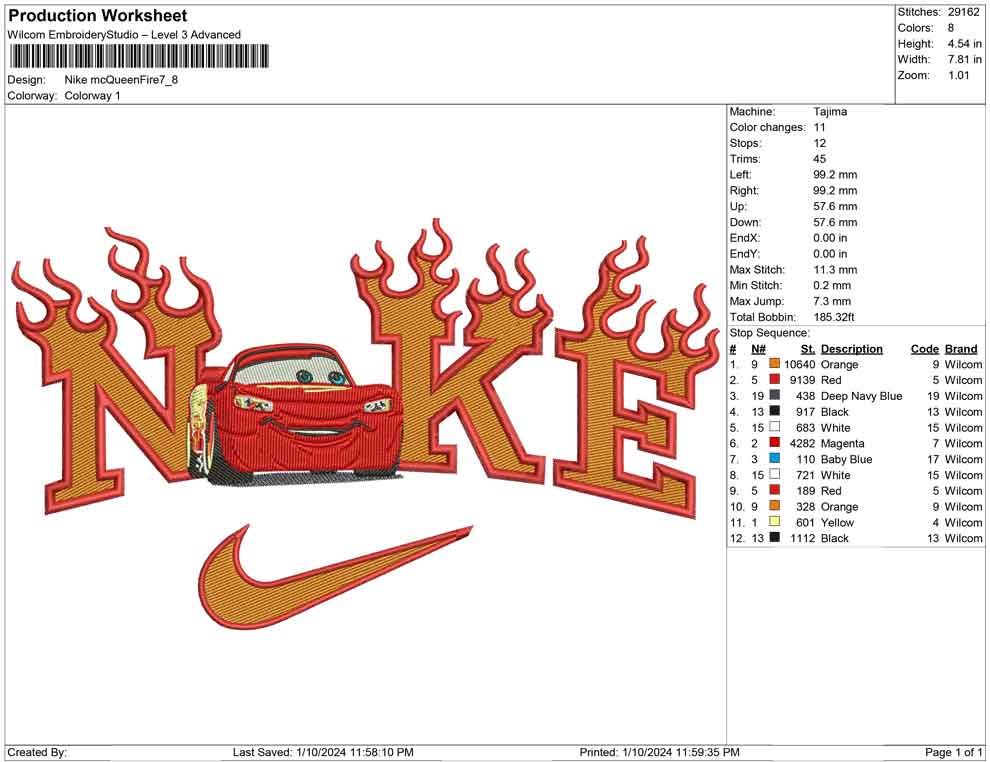Click the Nike swoosh in the design

coord(335,578)
